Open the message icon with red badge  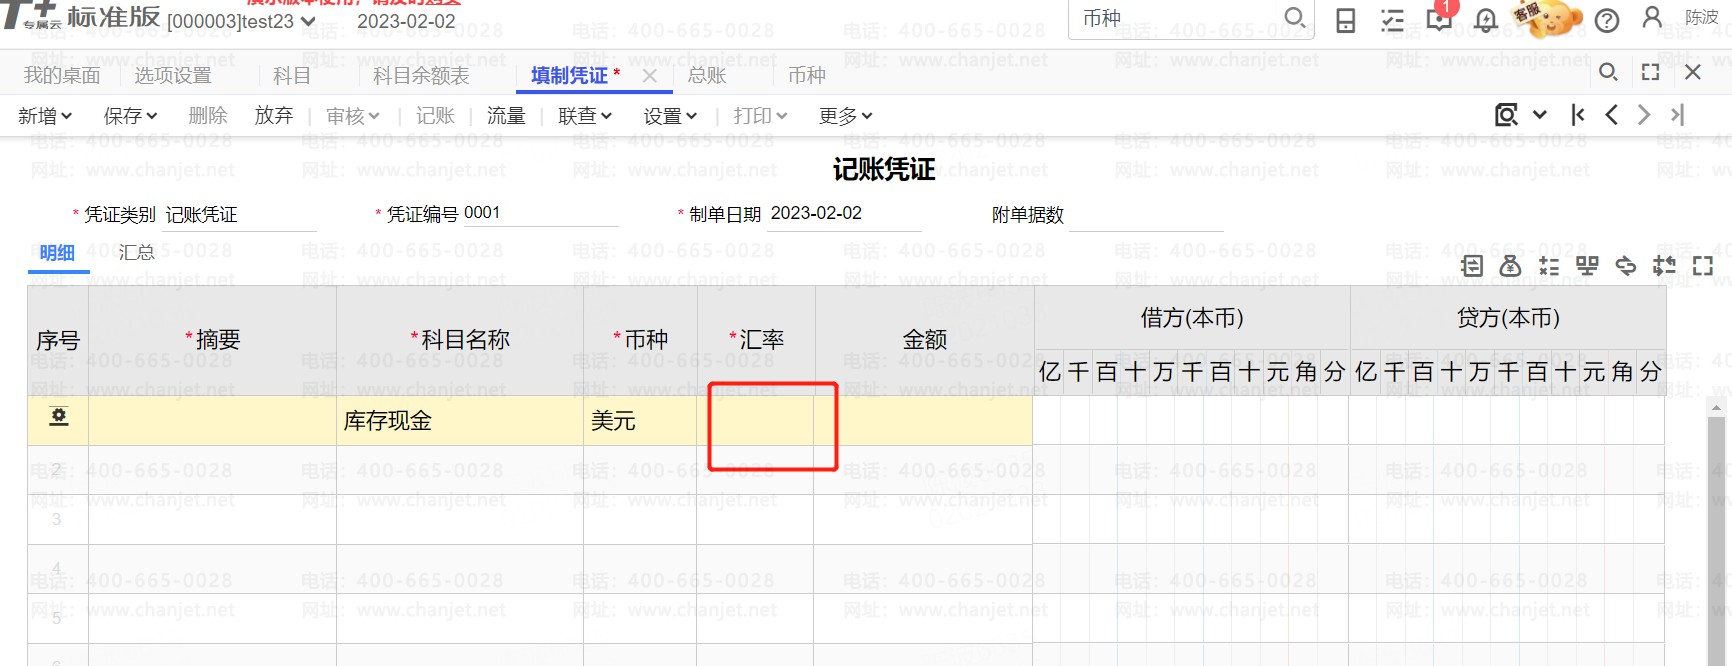coord(1439,18)
